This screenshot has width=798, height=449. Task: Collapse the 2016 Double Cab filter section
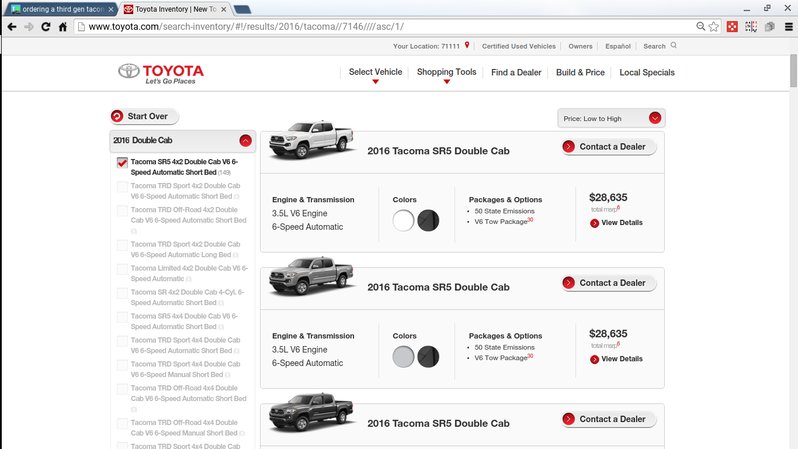(x=245, y=141)
